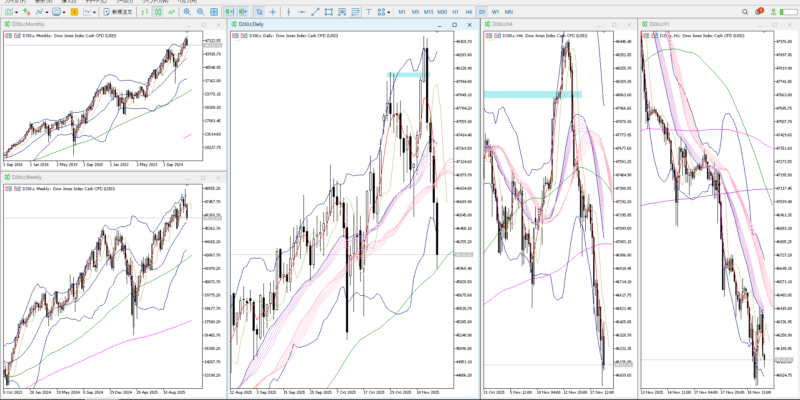Switch the chart to candlestick display

coord(158,11)
